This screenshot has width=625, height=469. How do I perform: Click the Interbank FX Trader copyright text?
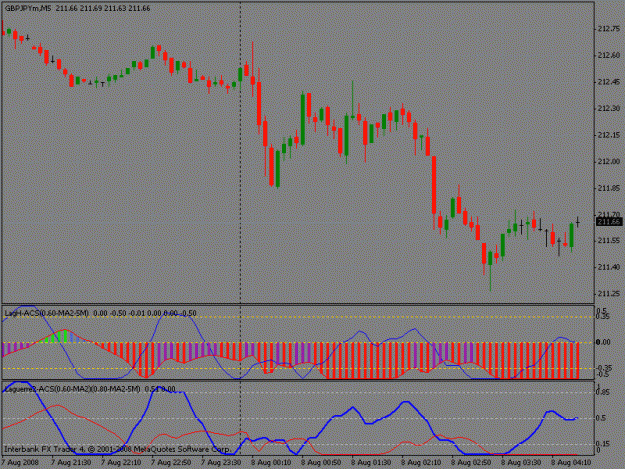(x=118, y=449)
